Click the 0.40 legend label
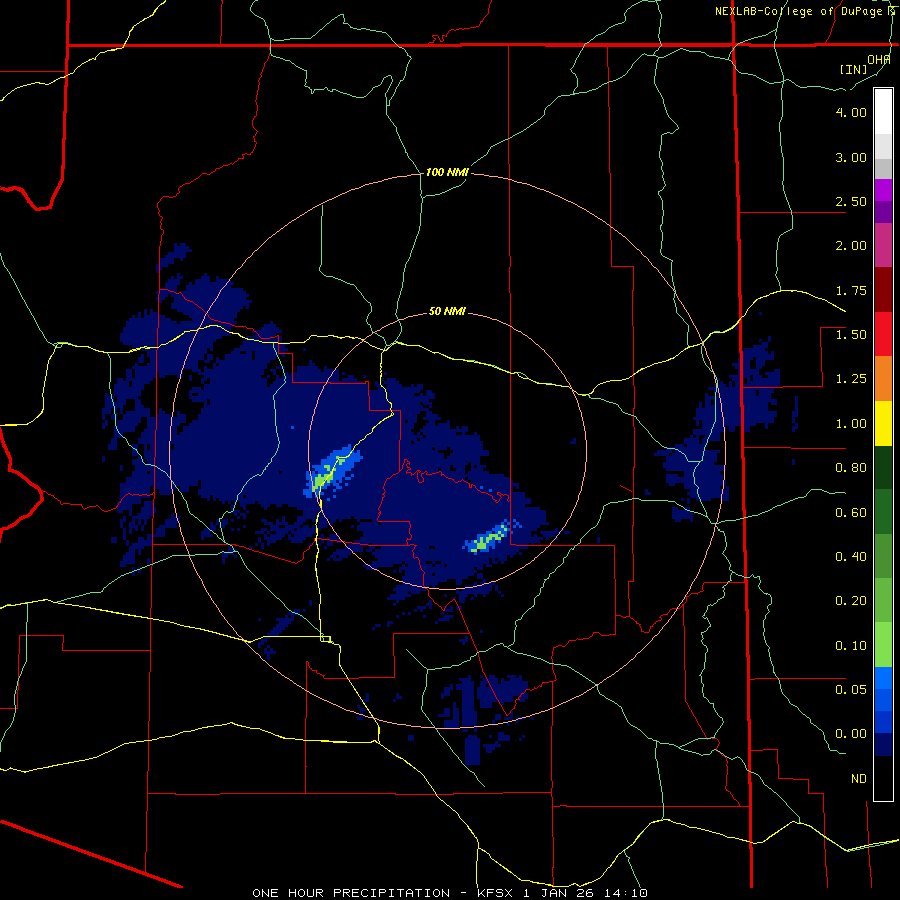 [851, 556]
